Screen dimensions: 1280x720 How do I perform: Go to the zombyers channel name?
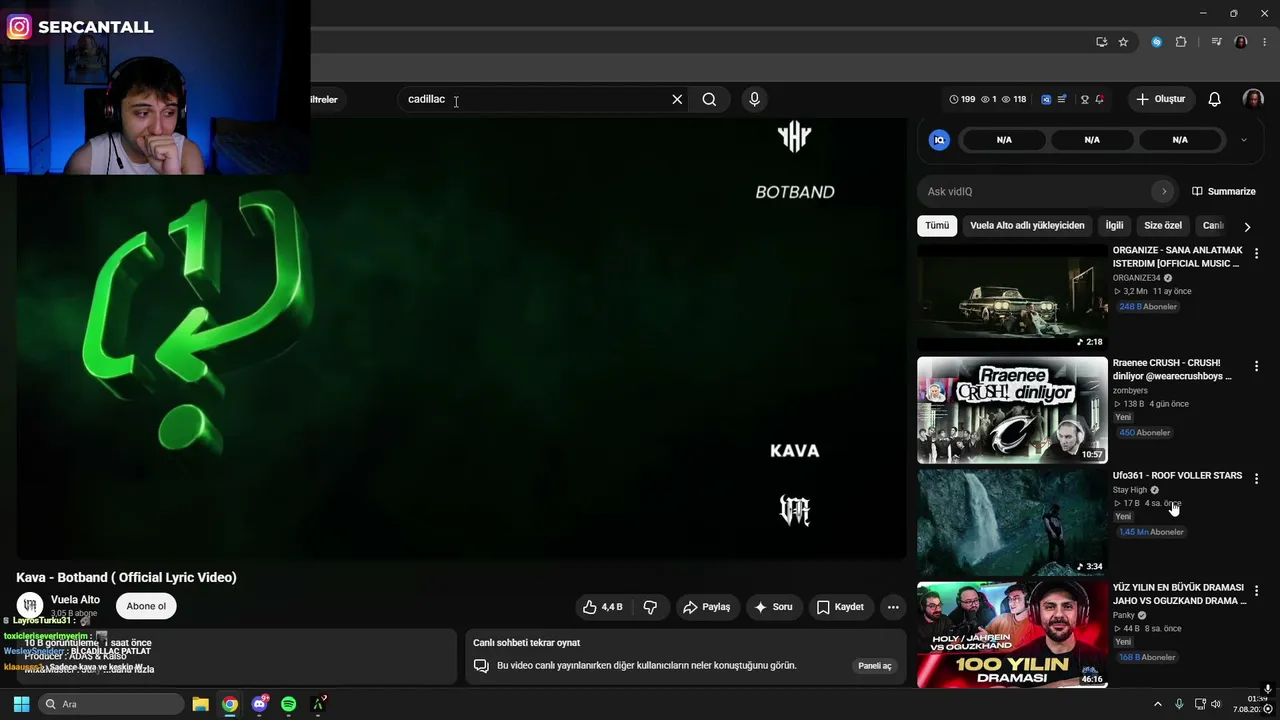coord(1130,390)
